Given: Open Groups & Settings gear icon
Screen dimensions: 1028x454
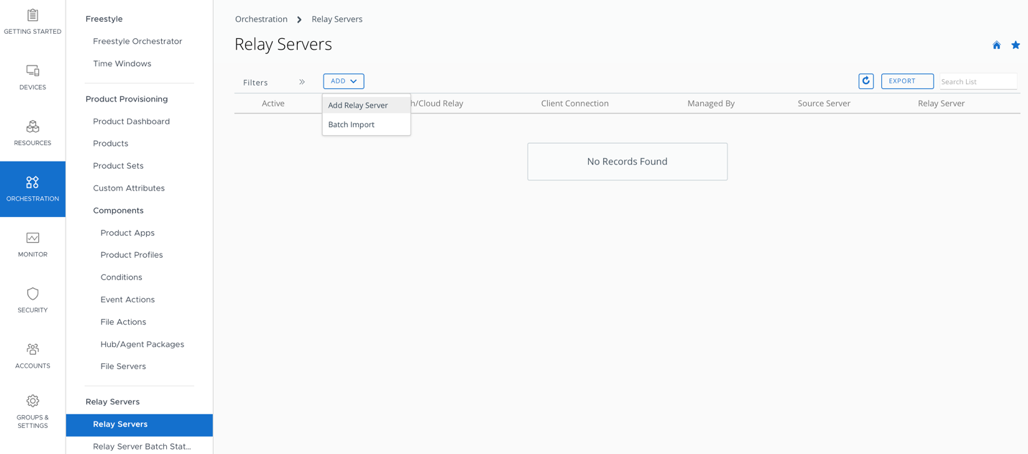Looking at the screenshot, I should tap(32, 401).
